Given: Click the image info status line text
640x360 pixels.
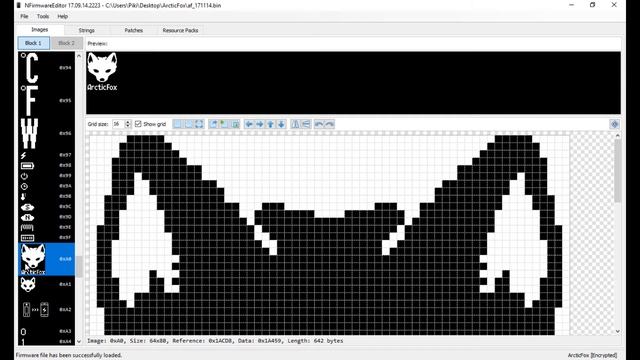Looking at the screenshot, I should point(215,341).
